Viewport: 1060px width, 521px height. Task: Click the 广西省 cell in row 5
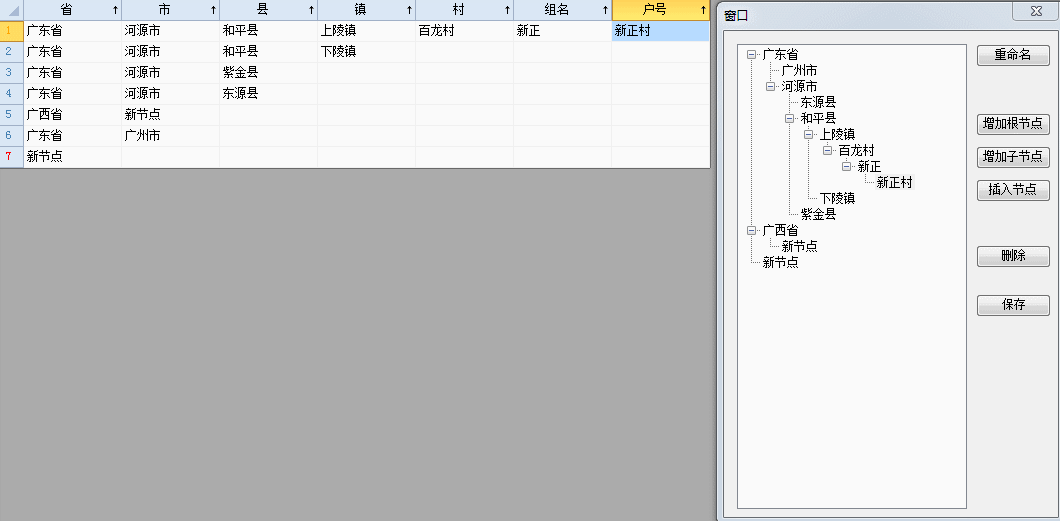pos(72,114)
